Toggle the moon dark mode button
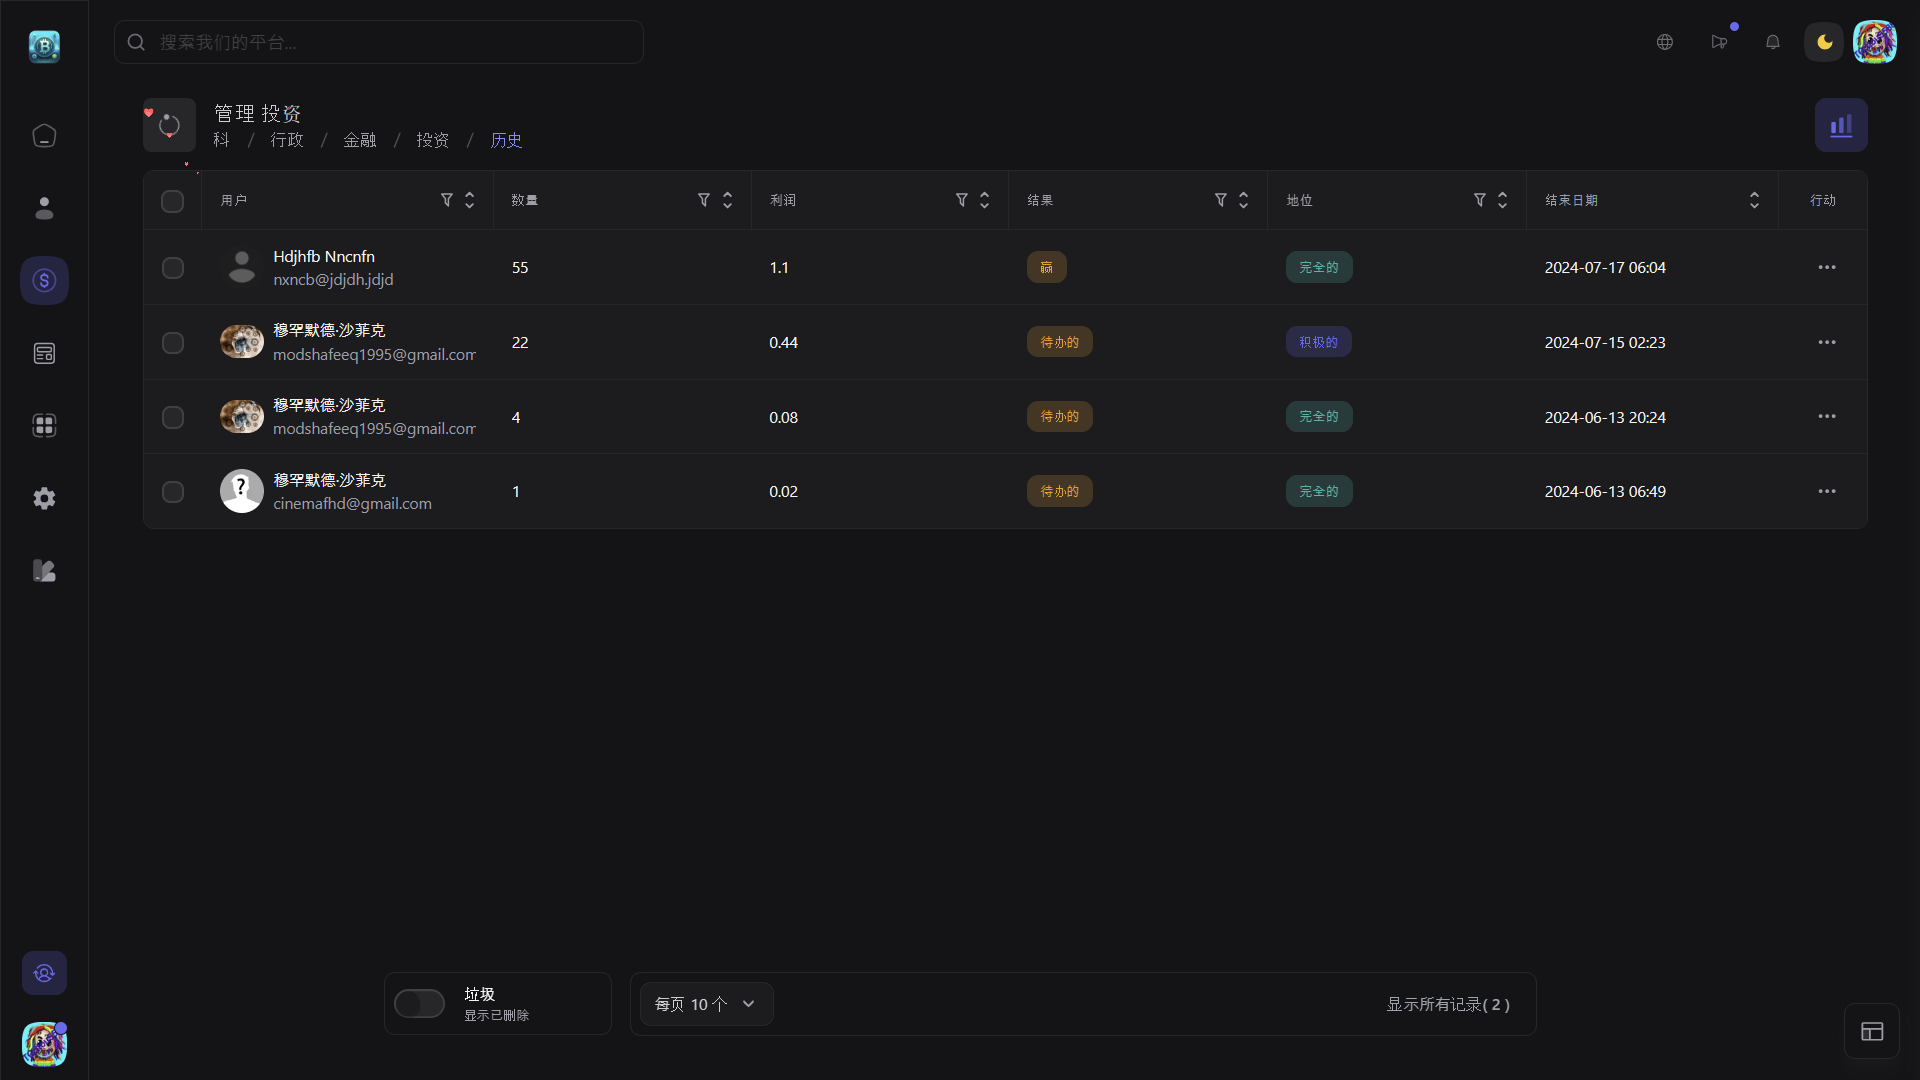This screenshot has height=1080, width=1920. pyautogui.click(x=1824, y=42)
